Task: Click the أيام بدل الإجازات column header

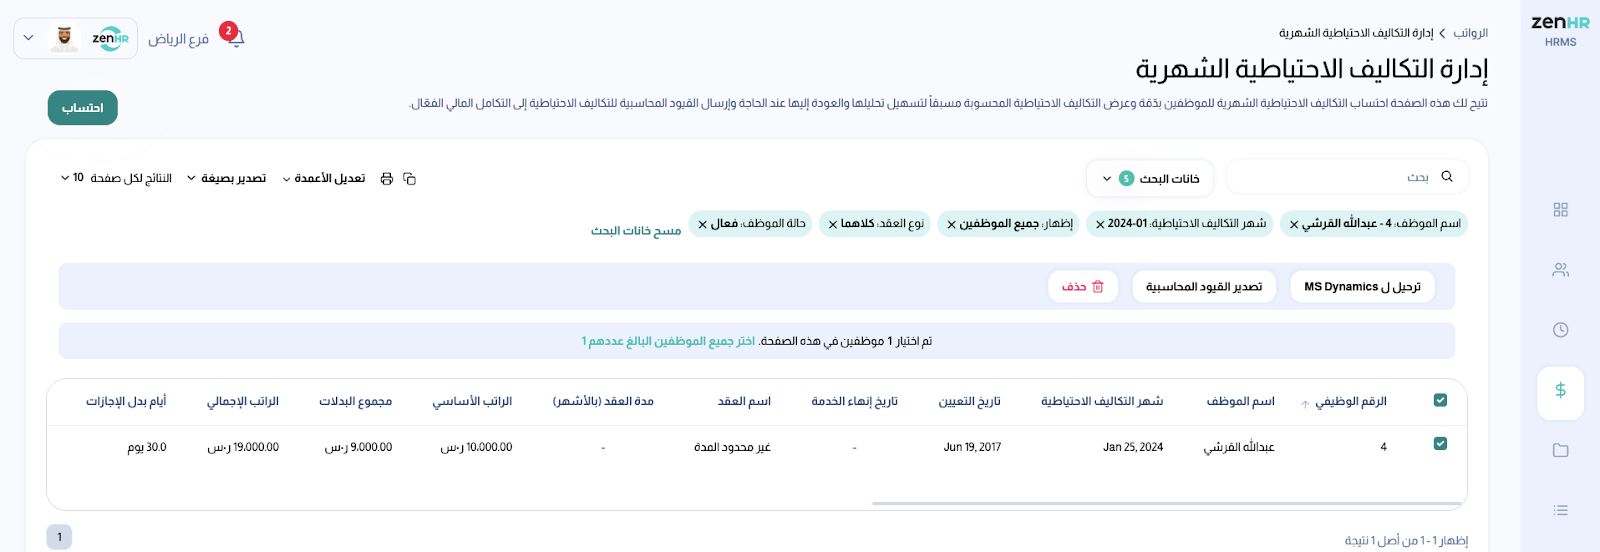Action: click(x=126, y=401)
